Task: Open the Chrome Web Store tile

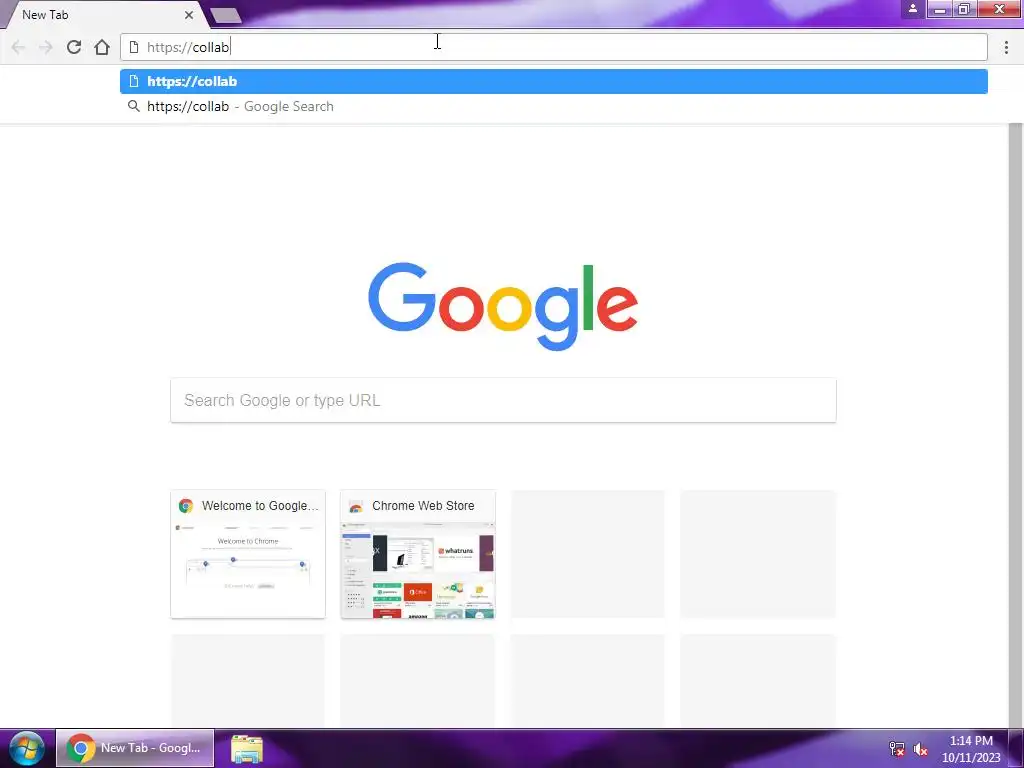Action: coord(418,554)
